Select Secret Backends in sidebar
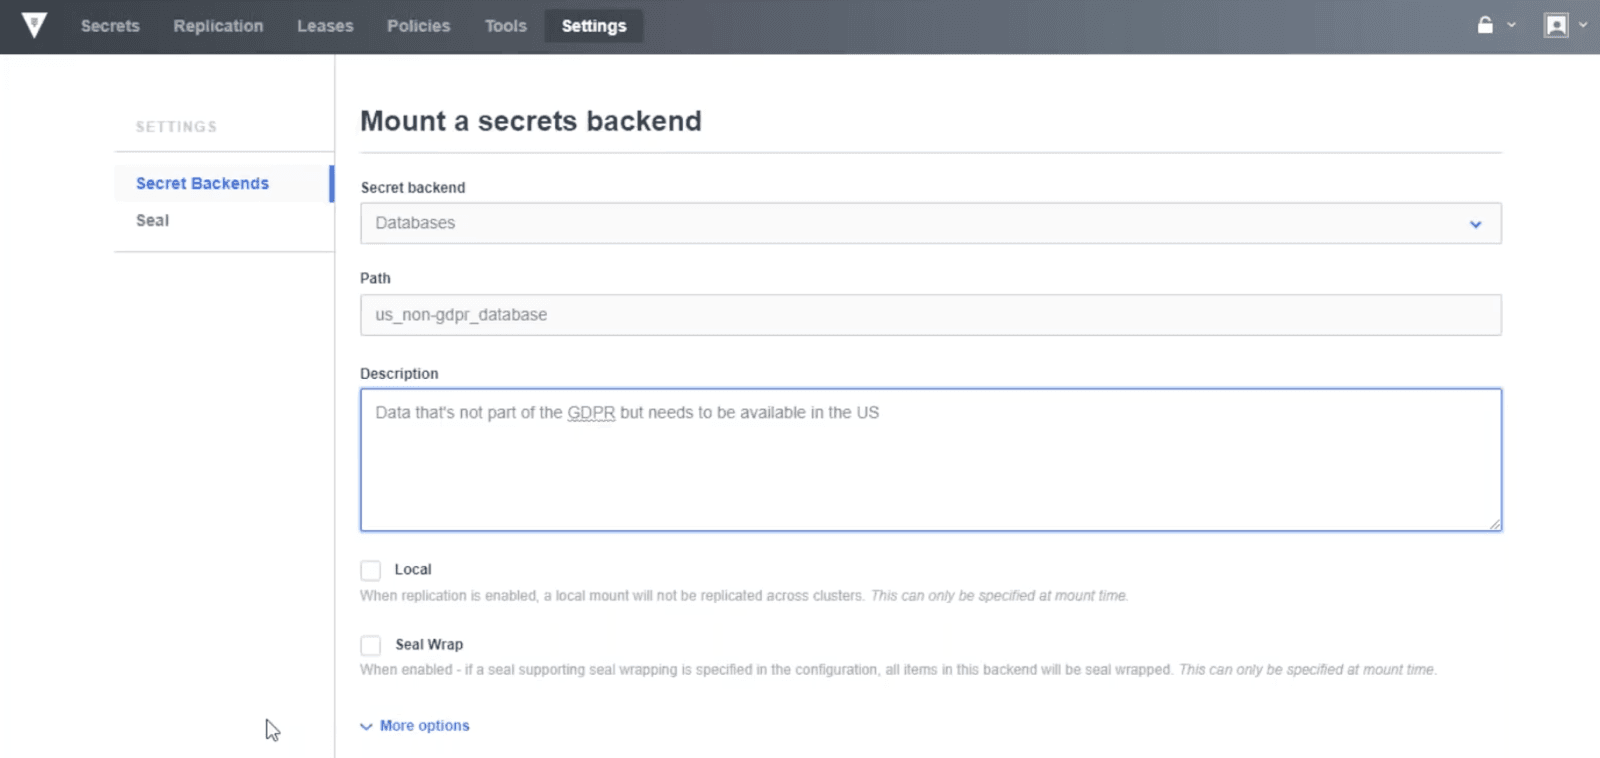The height and width of the screenshot is (758, 1600). pyautogui.click(x=202, y=184)
